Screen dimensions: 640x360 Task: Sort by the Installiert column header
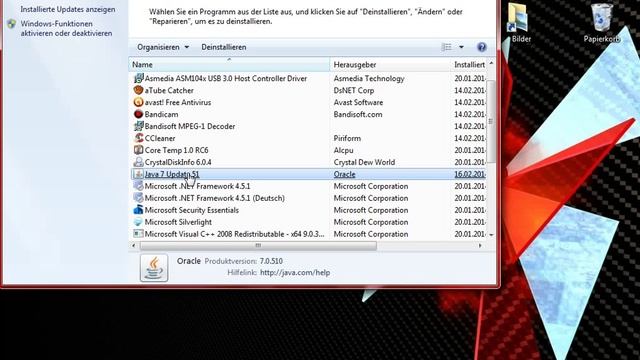point(469,64)
